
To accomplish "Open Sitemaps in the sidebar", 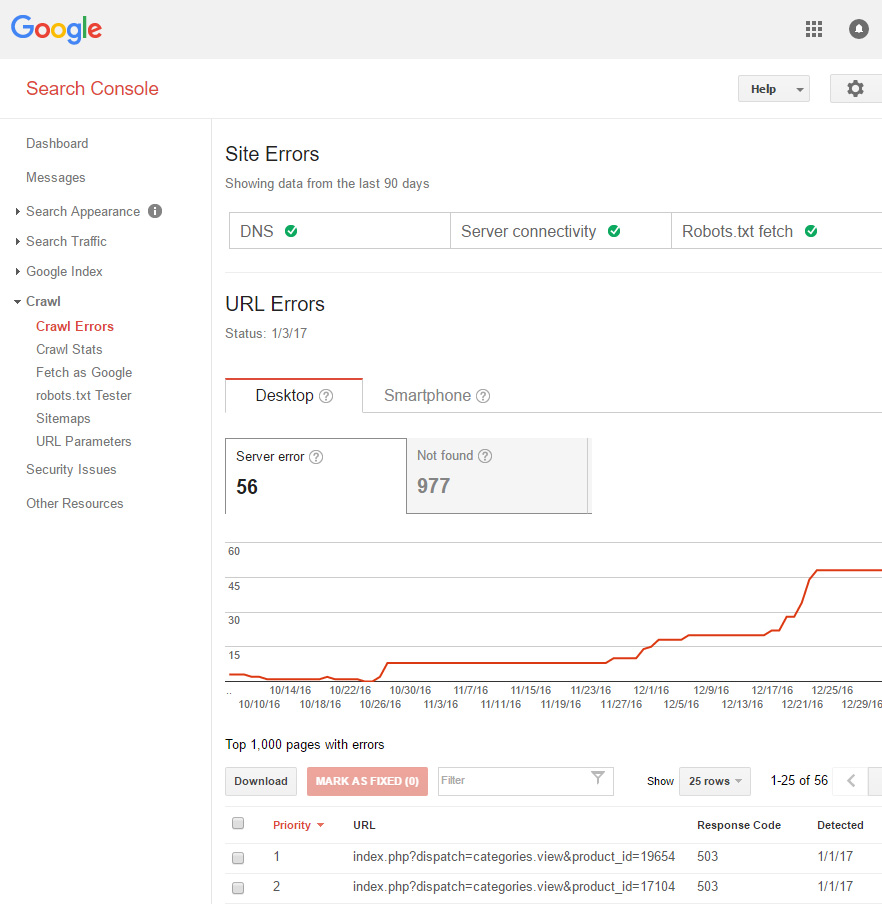I will 63,419.
